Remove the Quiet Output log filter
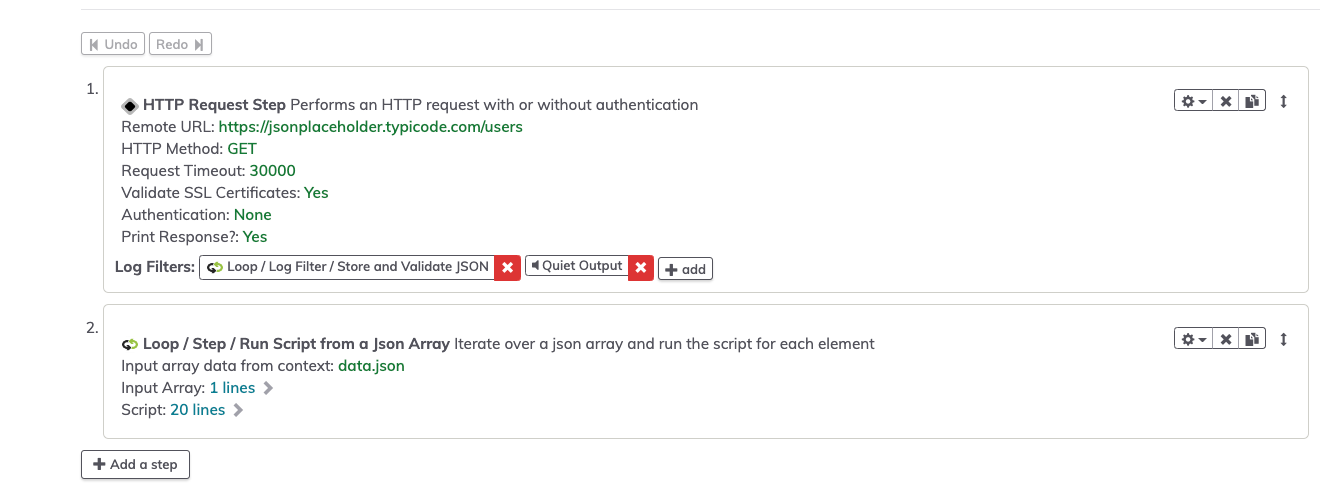This screenshot has width=1323, height=504. 641,267
